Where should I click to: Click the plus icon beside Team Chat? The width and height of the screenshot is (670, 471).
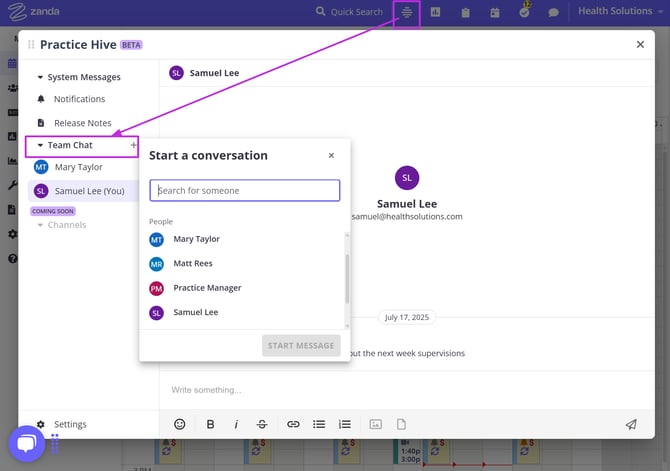point(133,145)
